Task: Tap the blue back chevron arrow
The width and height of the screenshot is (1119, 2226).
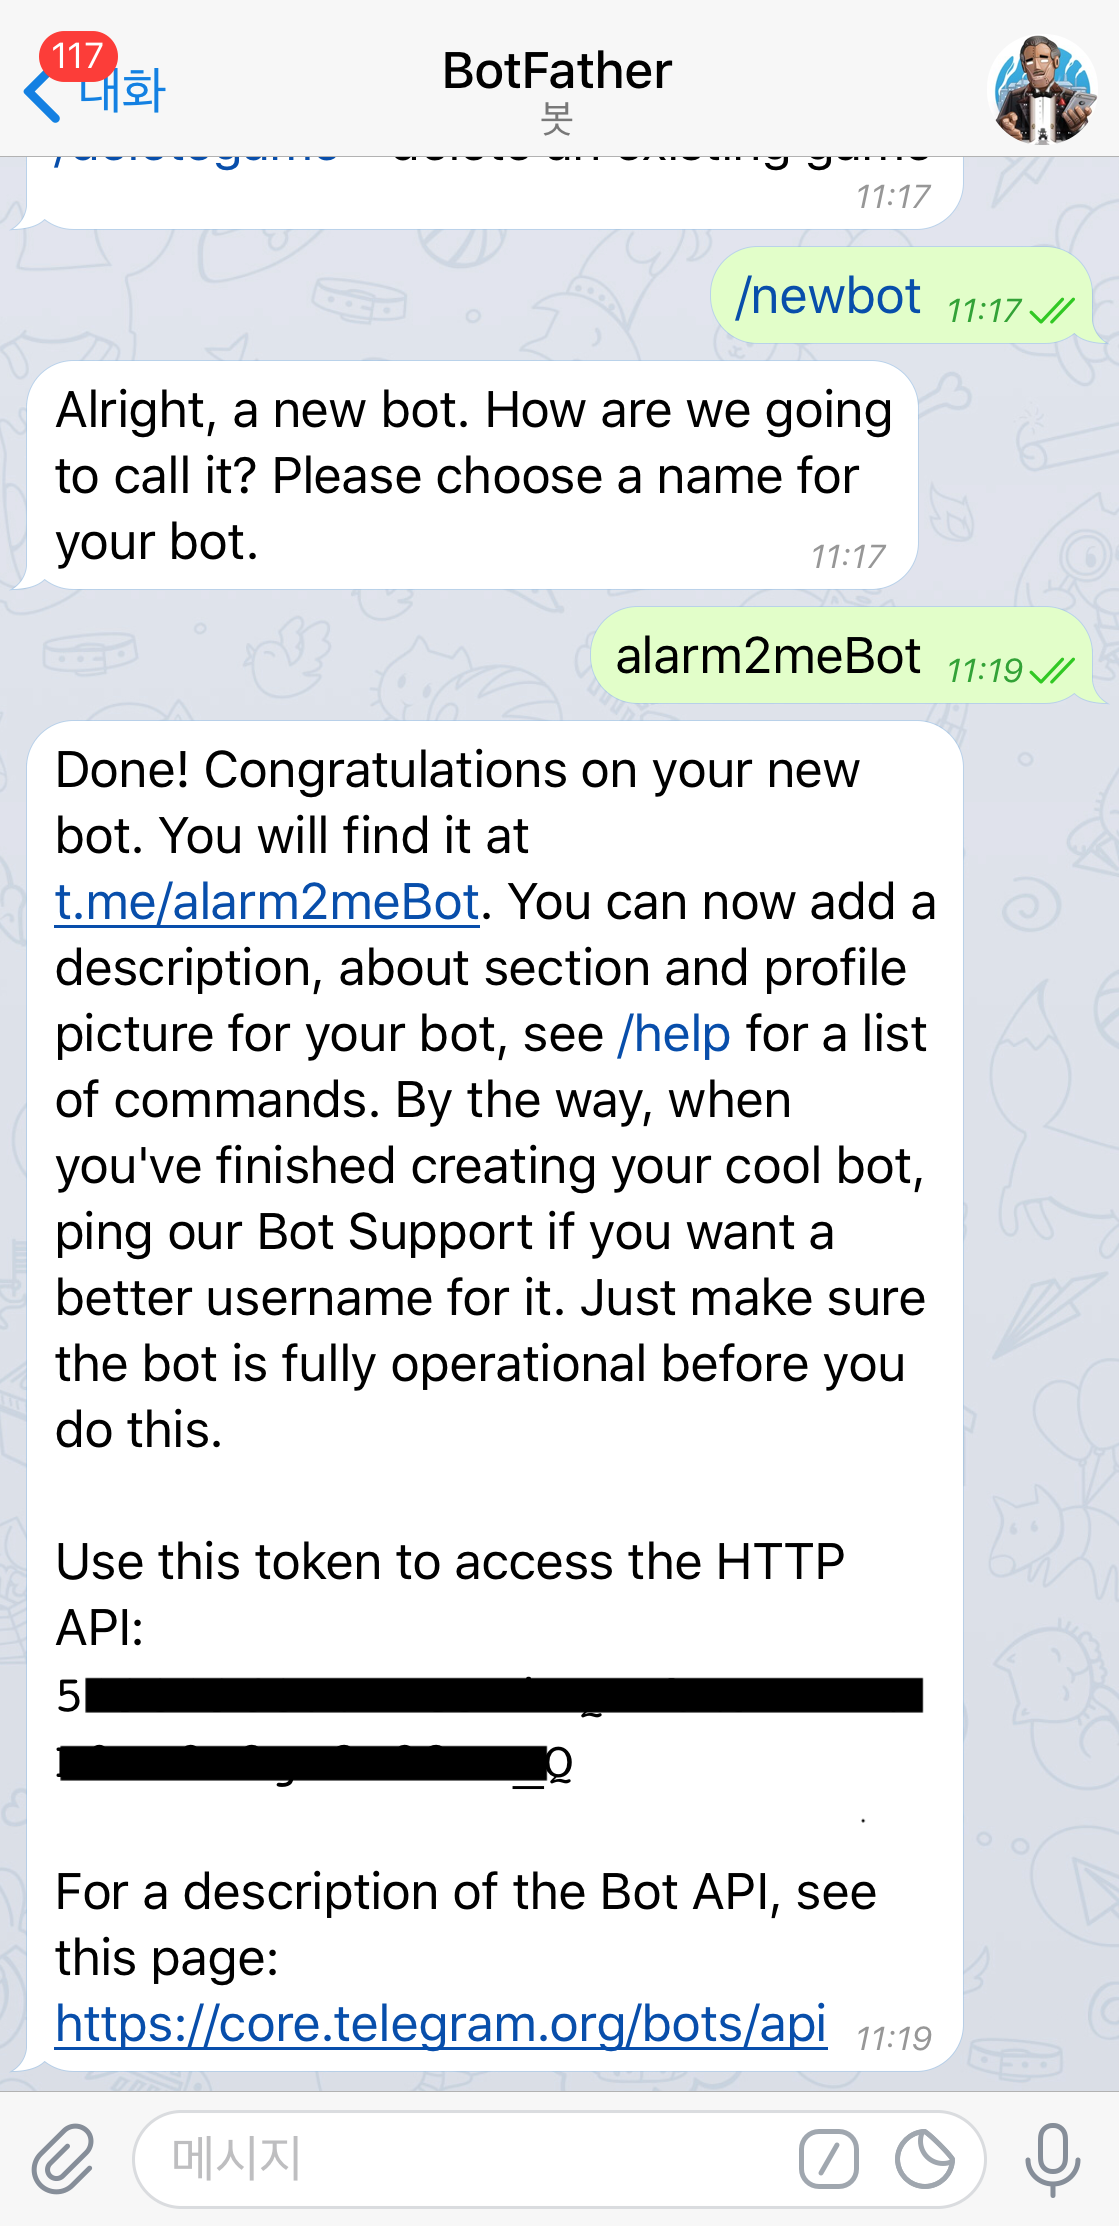Action: (40, 97)
